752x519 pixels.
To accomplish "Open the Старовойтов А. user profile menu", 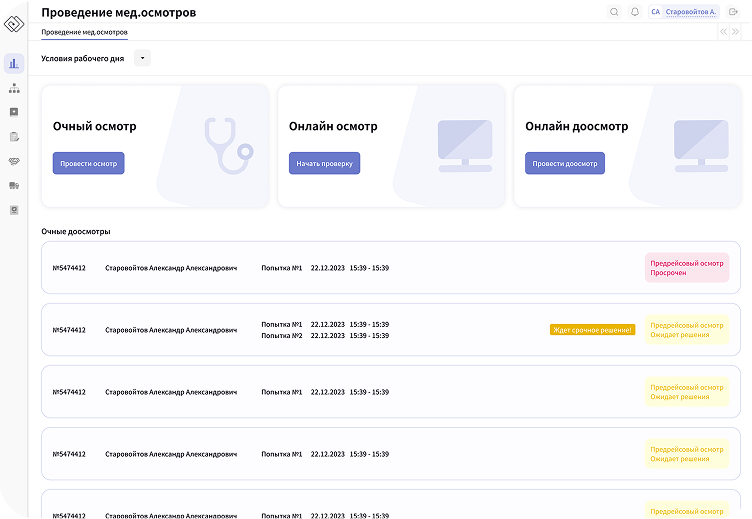I will (x=684, y=12).
